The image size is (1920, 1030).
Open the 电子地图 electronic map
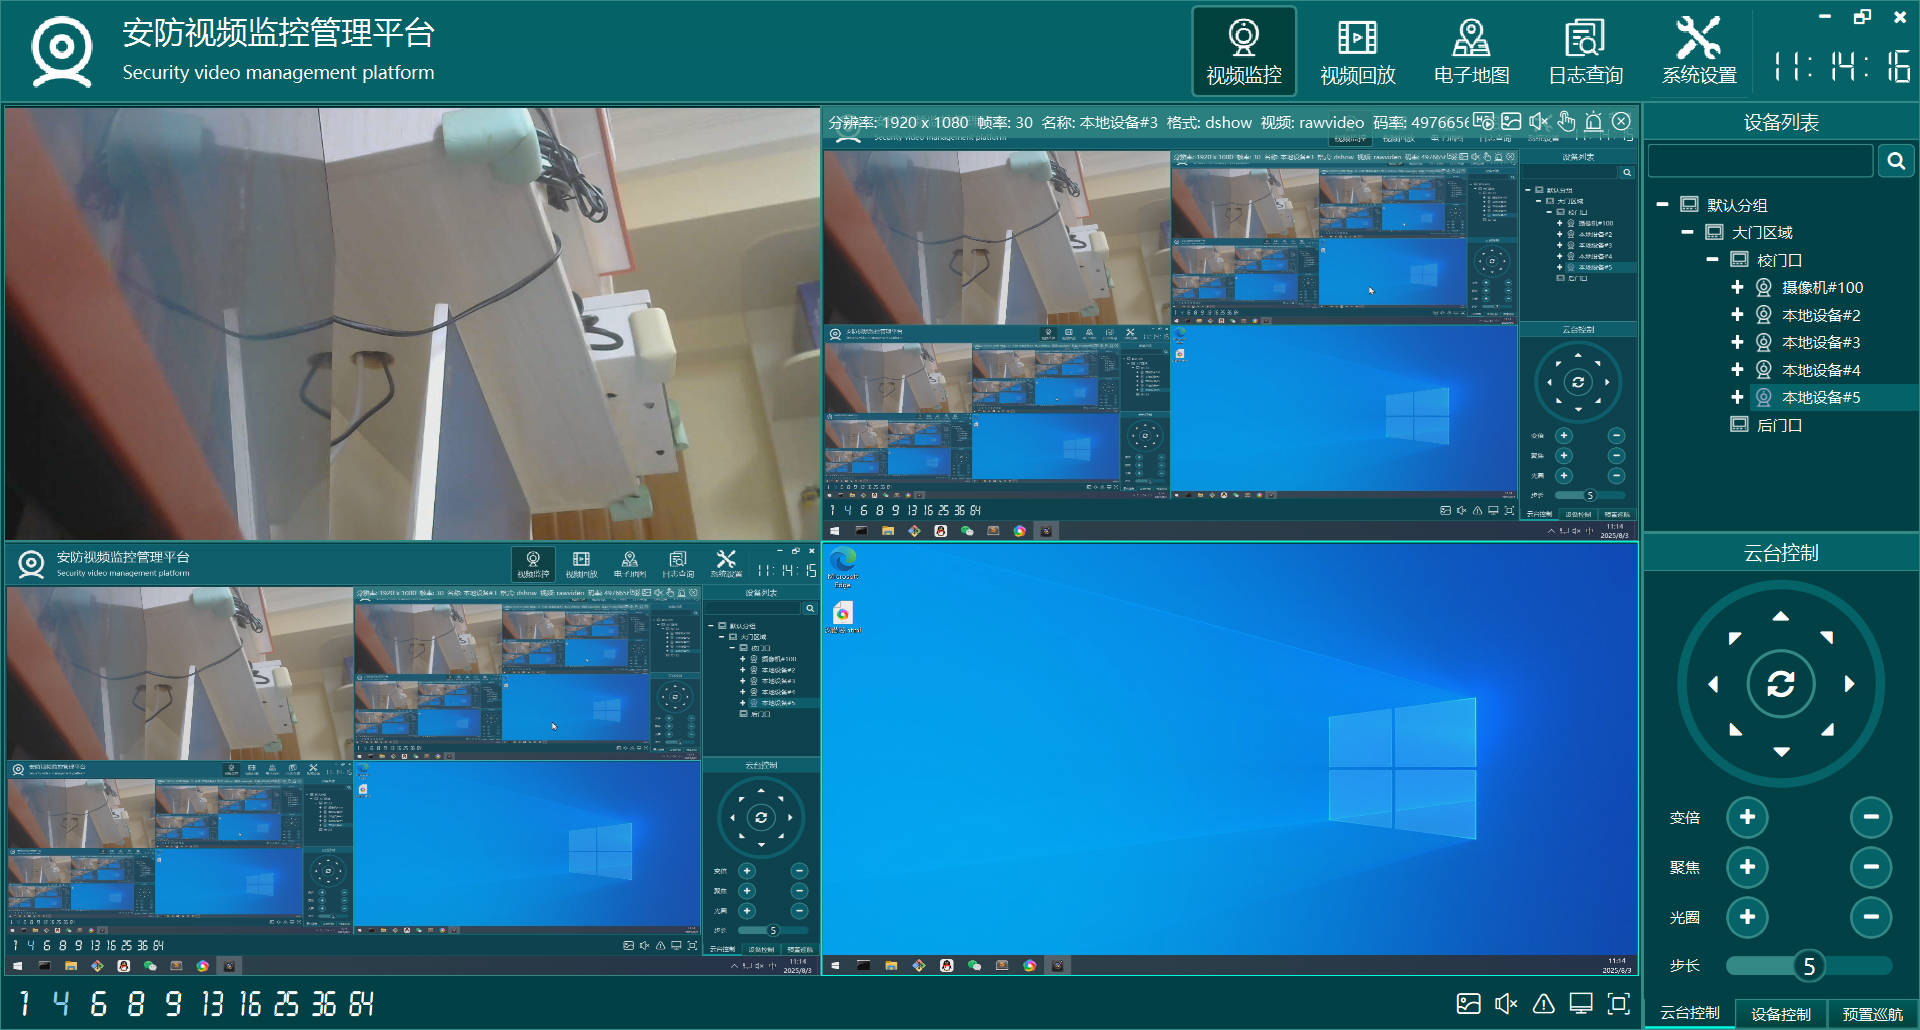pos(1471,52)
